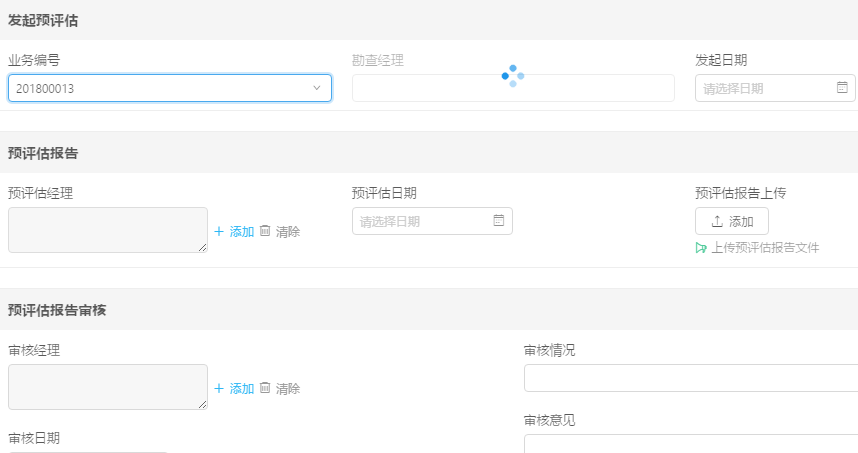Click the 业务编号 combo box showing 201800013

[x=170, y=88]
